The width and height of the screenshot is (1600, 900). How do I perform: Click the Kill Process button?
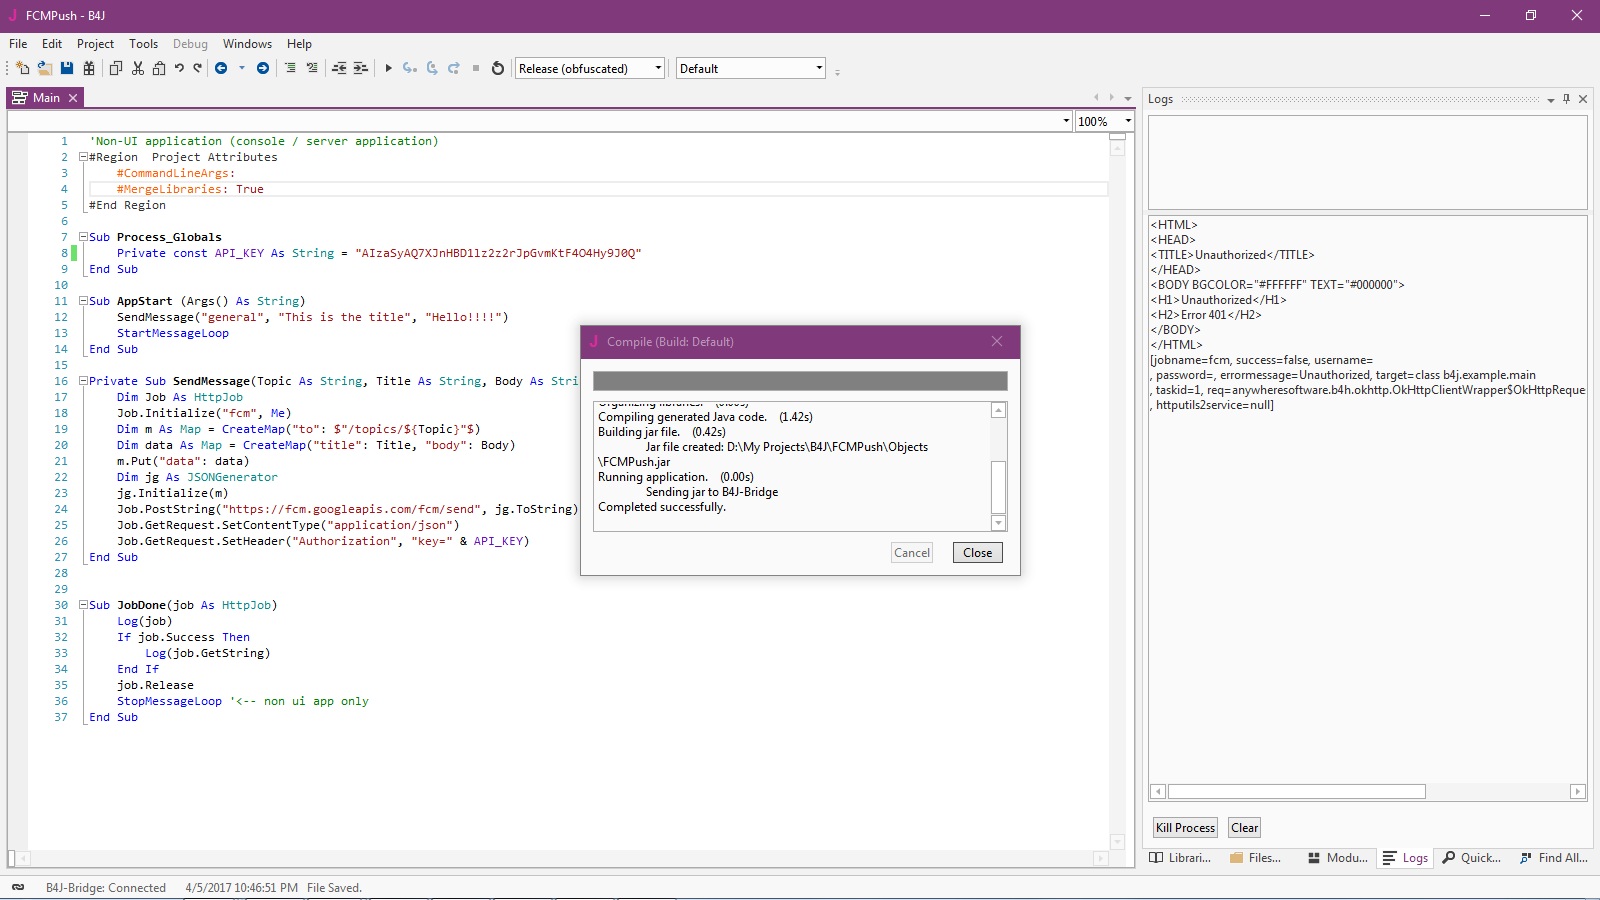(1185, 828)
